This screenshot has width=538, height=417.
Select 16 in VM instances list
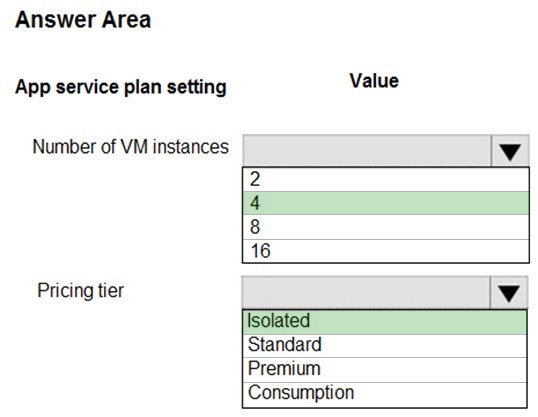click(x=386, y=251)
